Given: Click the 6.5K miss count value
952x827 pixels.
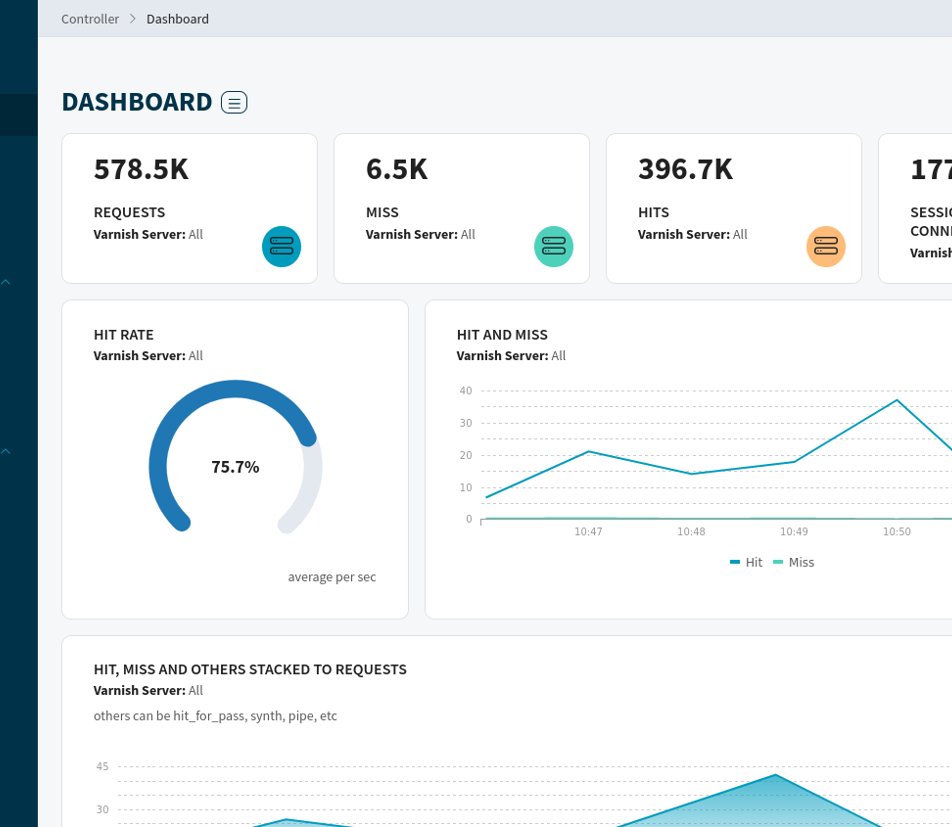Looking at the screenshot, I should tap(397, 169).
